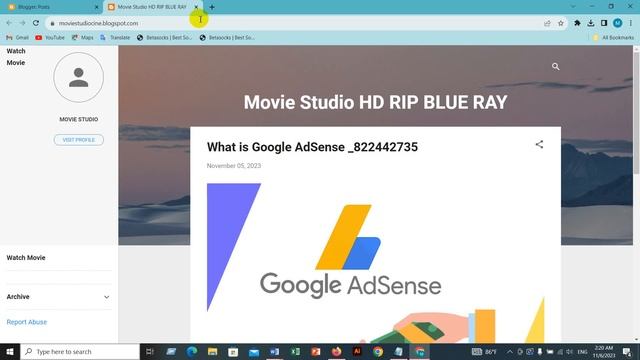Click the November 05, 2023 post date
Screen dimensions: 640x360
click(234, 166)
